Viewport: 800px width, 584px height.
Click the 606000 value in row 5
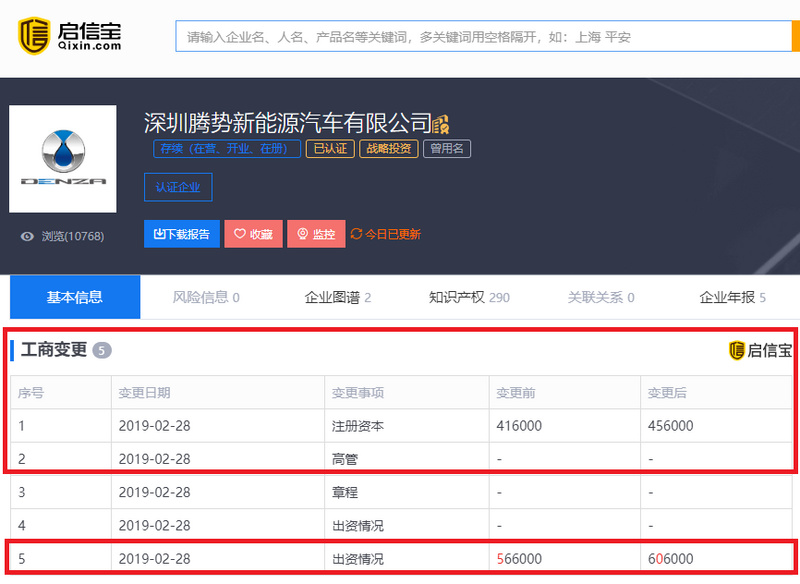click(x=670, y=559)
